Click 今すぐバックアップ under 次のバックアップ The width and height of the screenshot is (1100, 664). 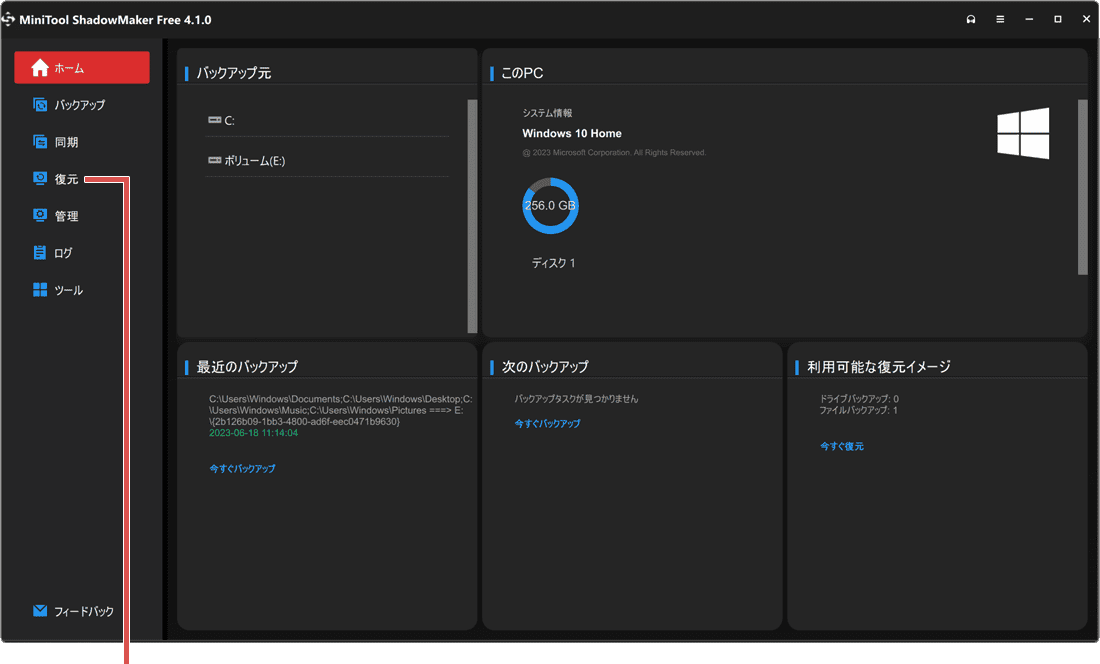point(547,422)
